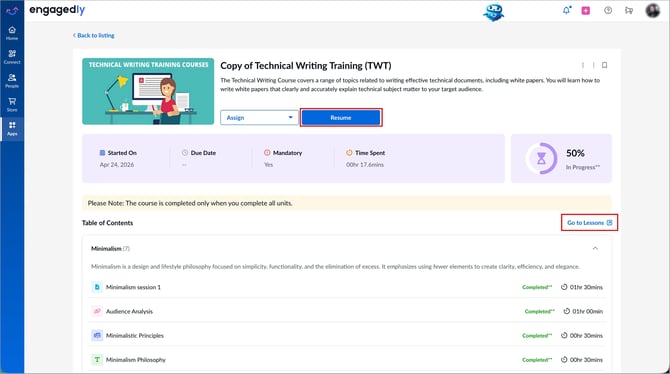The width and height of the screenshot is (670, 374).
Task: Open Minimalism session 1 unit
Action: pyautogui.click(x=133, y=287)
